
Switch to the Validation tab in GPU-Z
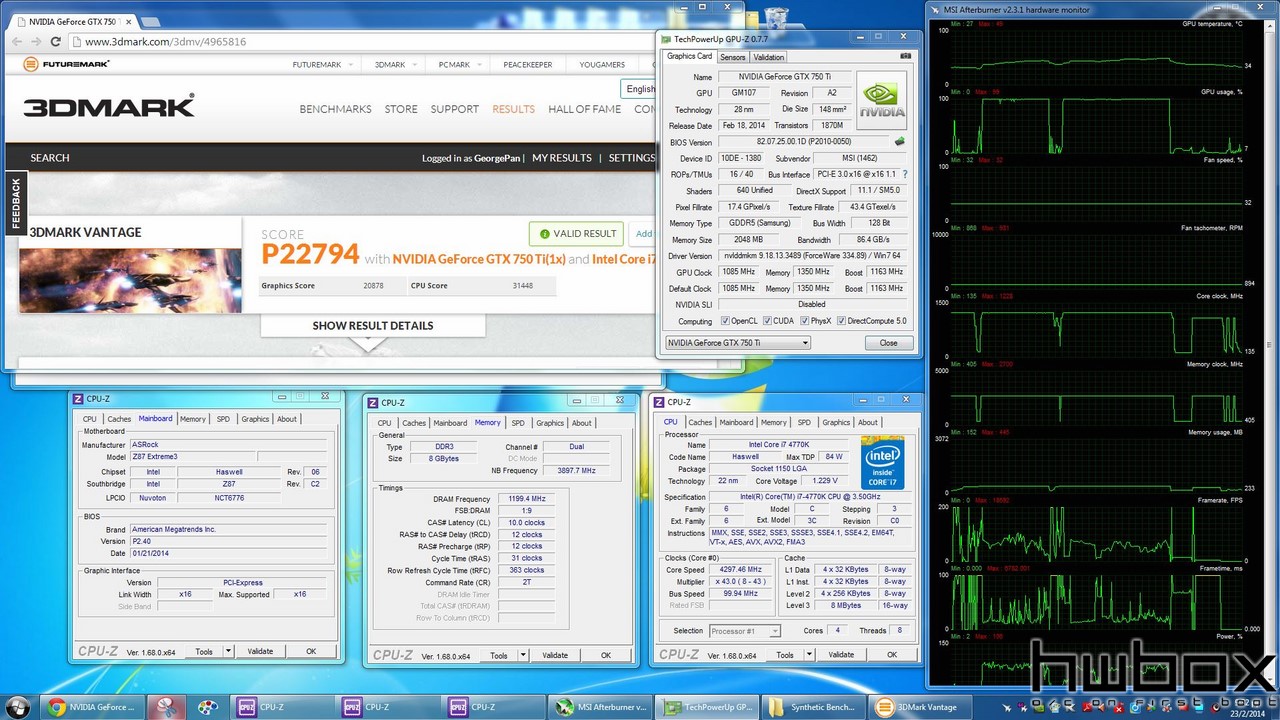pyautogui.click(x=768, y=57)
